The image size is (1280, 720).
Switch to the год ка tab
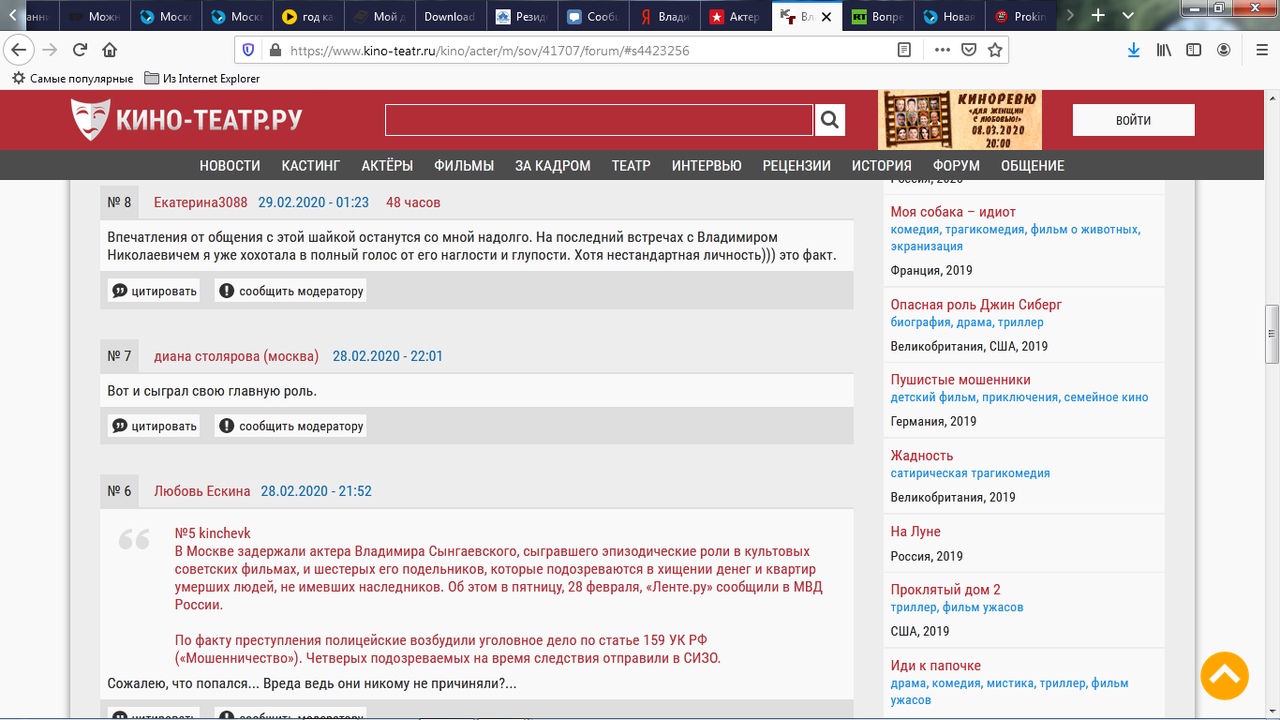pos(307,17)
